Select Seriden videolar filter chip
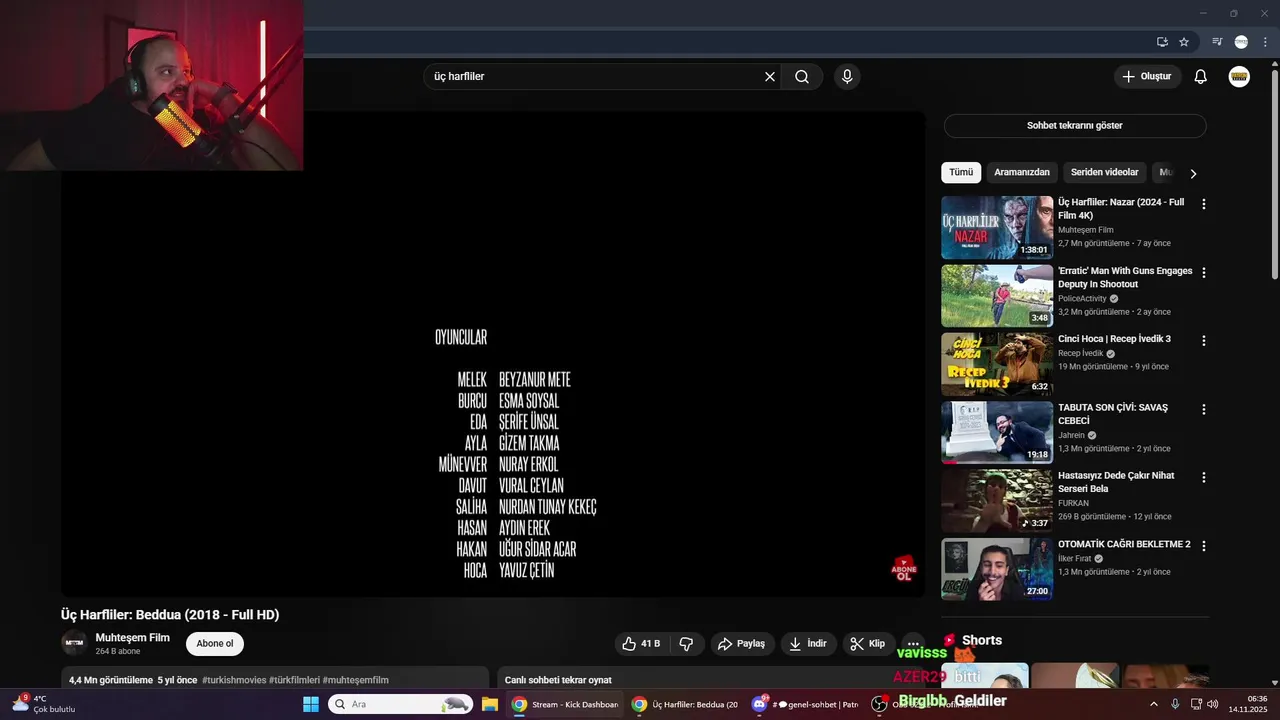This screenshot has height=720, width=1280. click(1105, 173)
